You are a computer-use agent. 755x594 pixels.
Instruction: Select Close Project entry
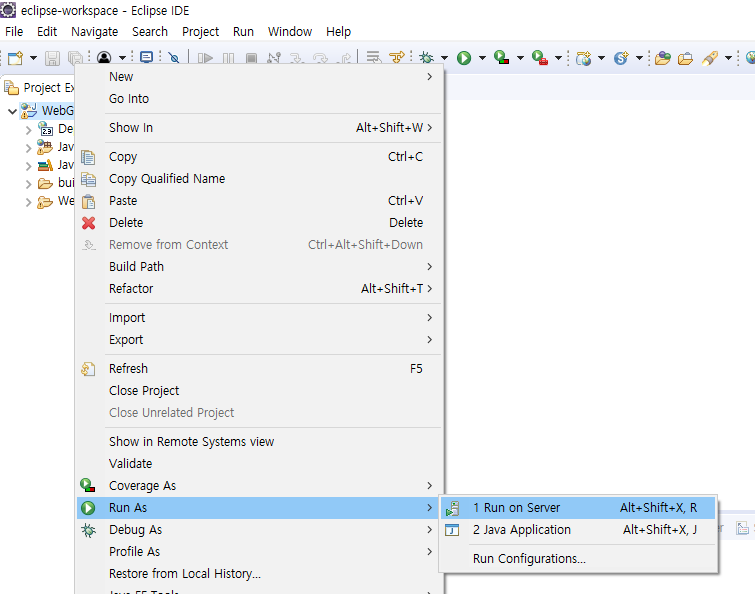(260, 391)
